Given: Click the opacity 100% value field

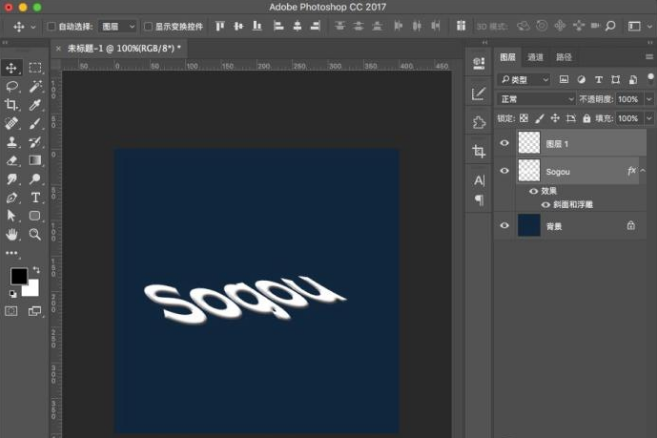Looking at the screenshot, I should (x=628, y=99).
